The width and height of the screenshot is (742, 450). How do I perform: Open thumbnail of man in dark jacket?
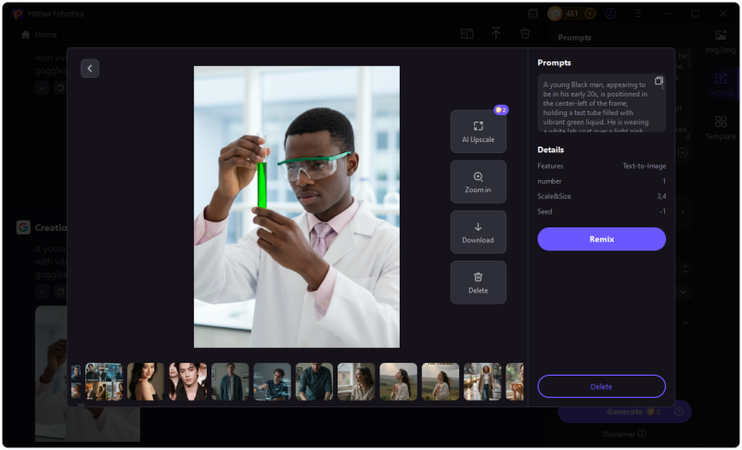click(x=230, y=382)
